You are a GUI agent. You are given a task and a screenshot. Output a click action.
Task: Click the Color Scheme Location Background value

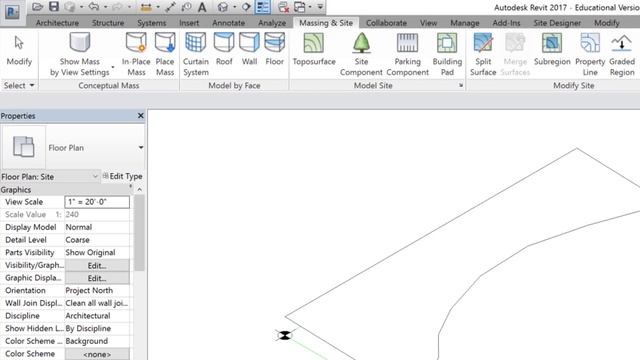(x=97, y=341)
